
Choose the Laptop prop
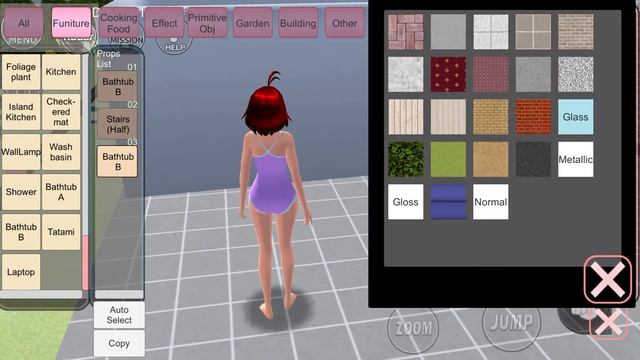point(21,272)
